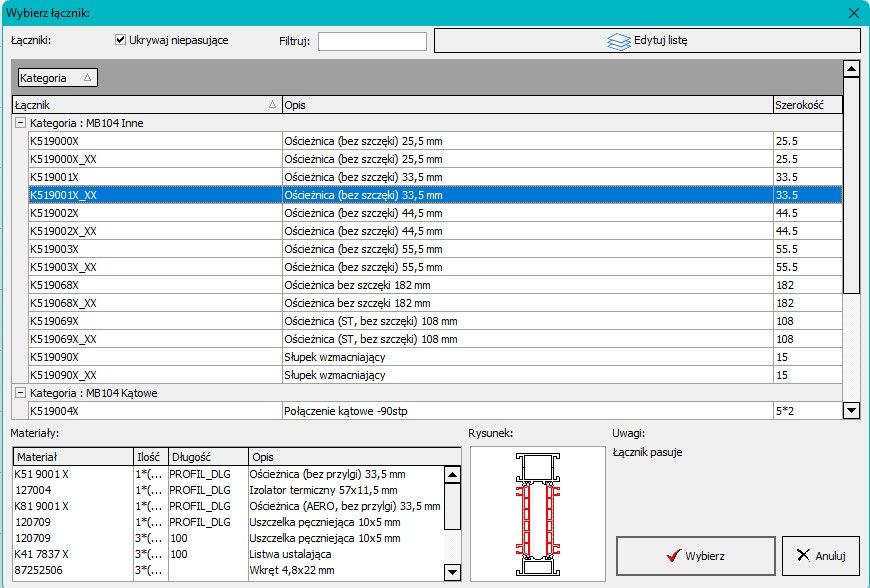Click the checkmark icon on Wybierz button
Image resolution: width=870 pixels, height=588 pixels.
click(673, 556)
